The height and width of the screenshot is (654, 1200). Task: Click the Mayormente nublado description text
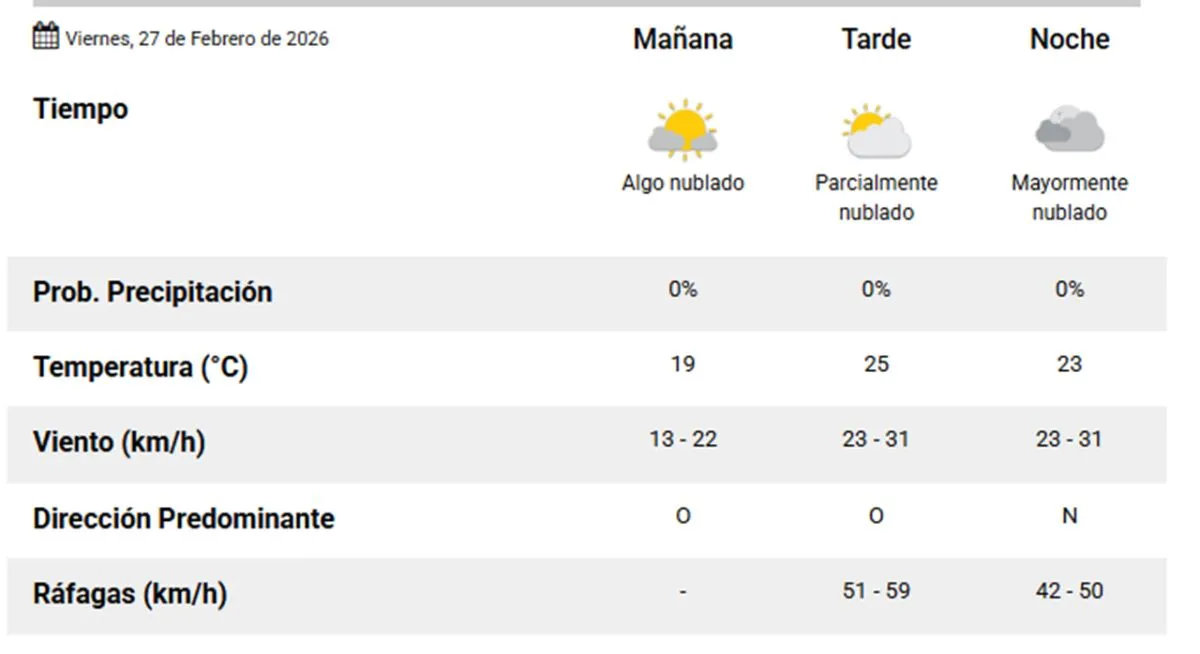1069,197
